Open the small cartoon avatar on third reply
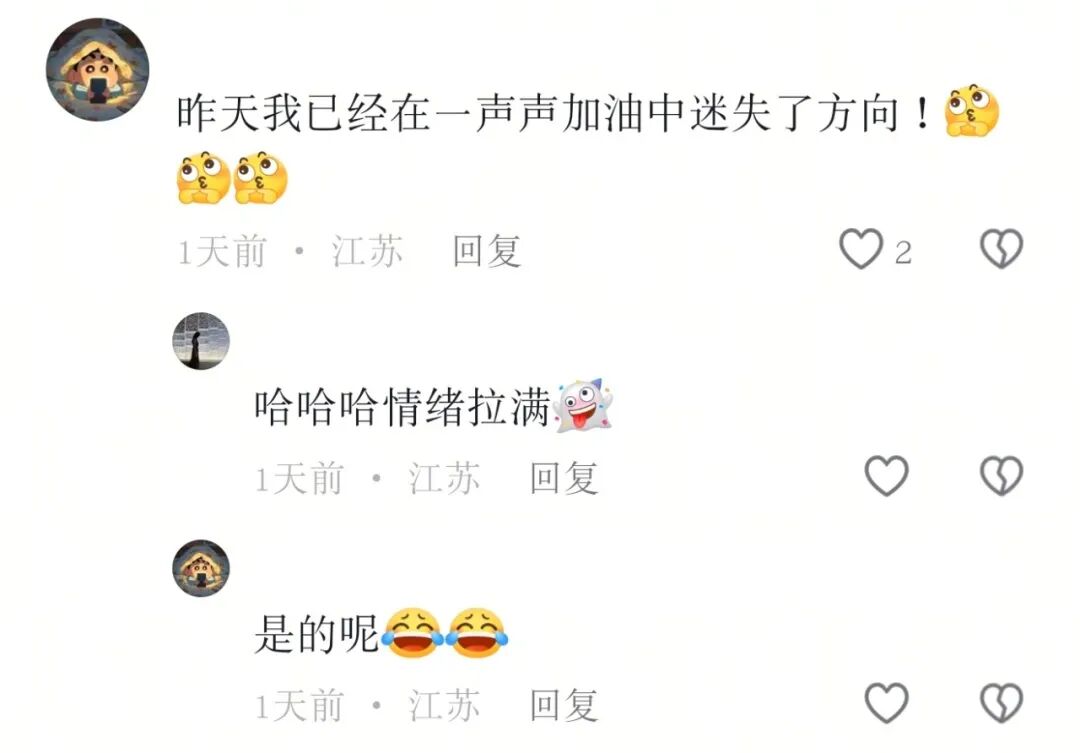 (201, 568)
